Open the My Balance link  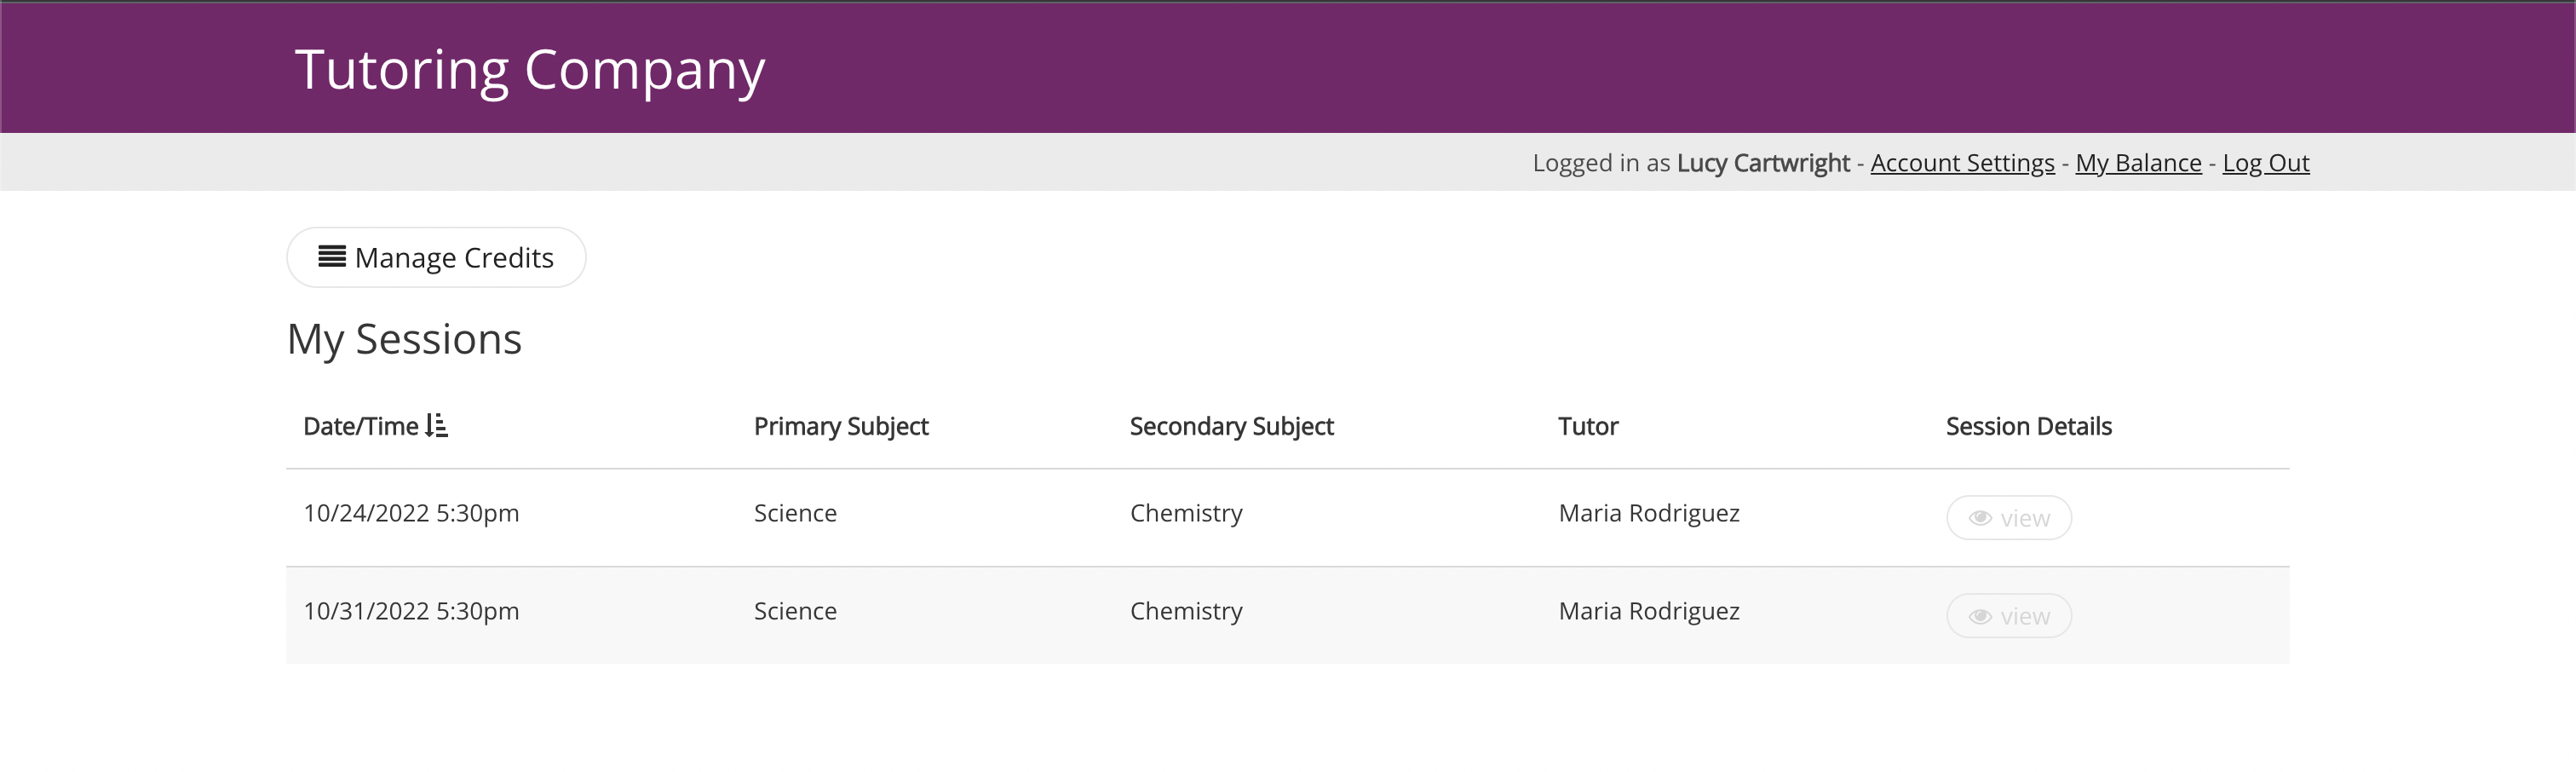(x=2138, y=163)
